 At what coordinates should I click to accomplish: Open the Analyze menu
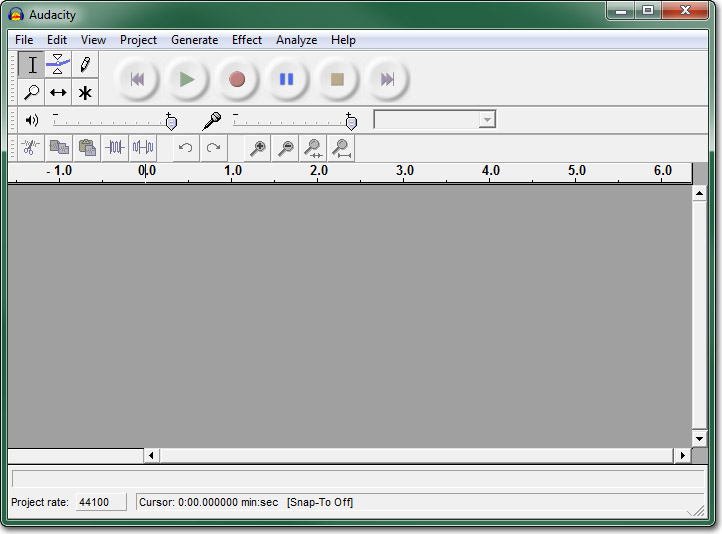297,40
